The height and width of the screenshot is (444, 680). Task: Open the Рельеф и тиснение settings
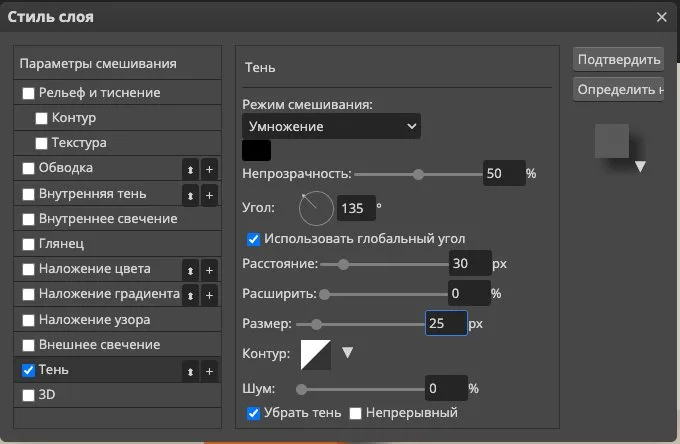[x=118, y=92]
